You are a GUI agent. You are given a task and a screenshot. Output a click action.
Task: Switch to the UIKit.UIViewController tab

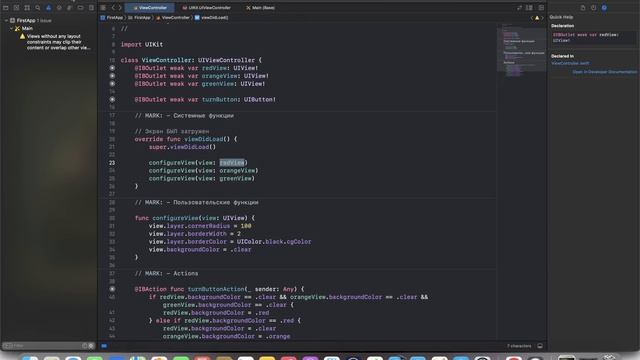click(x=206, y=8)
